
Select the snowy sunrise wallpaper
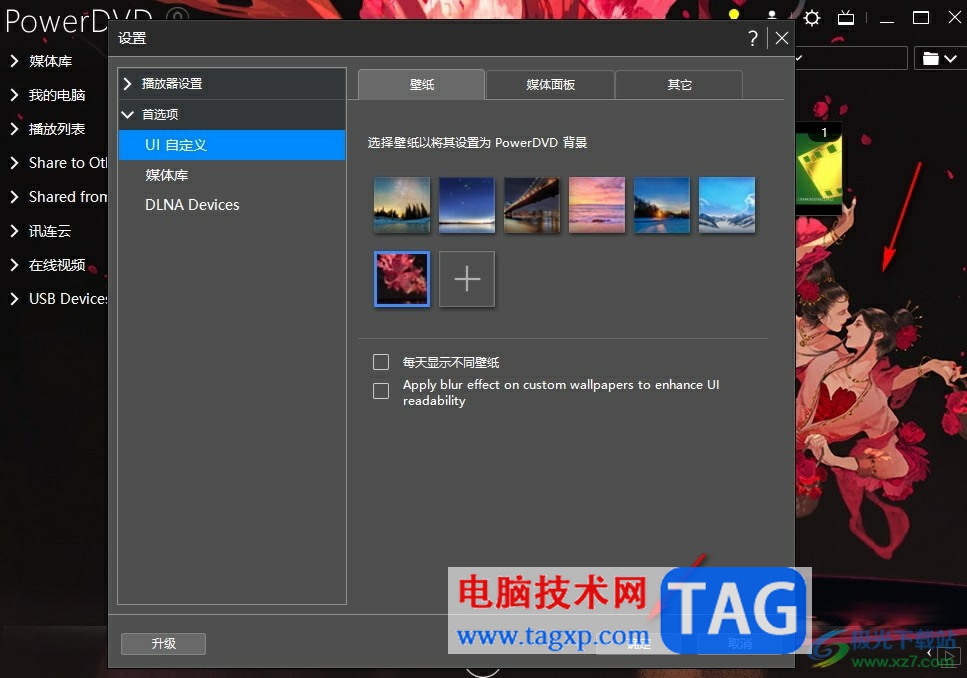(x=662, y=205)
